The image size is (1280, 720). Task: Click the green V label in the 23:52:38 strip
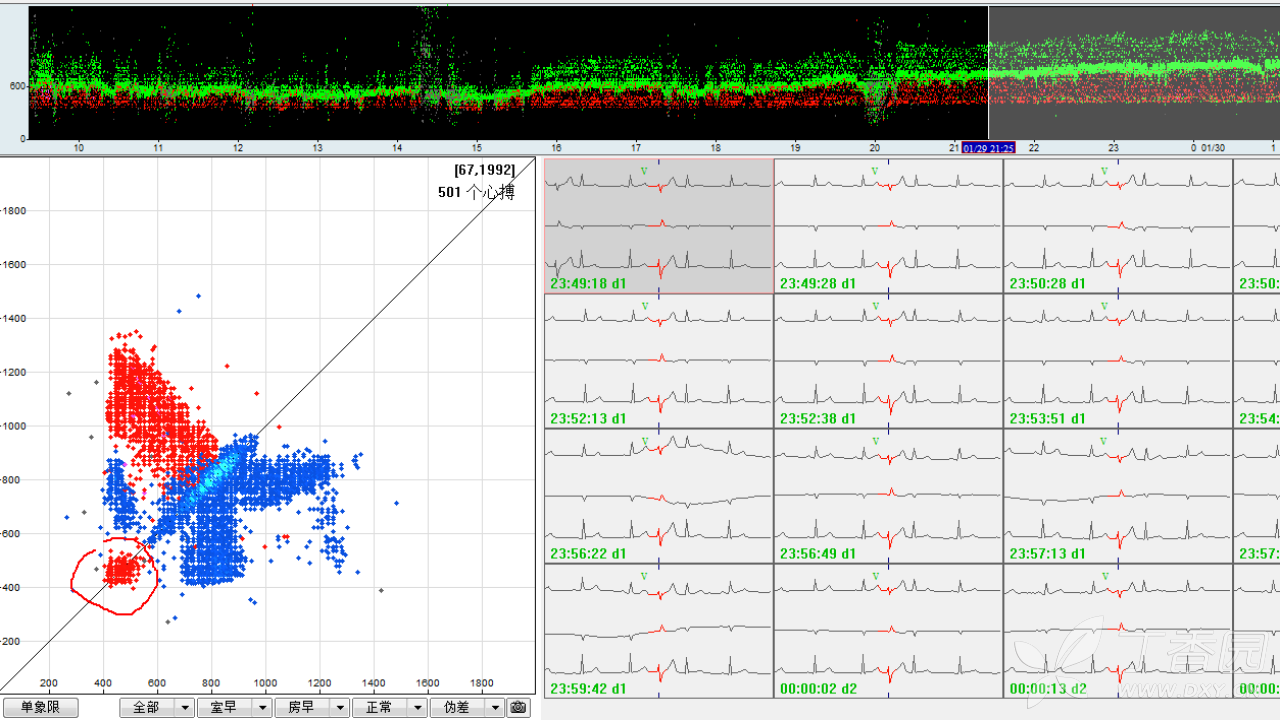tap(875, 306)
